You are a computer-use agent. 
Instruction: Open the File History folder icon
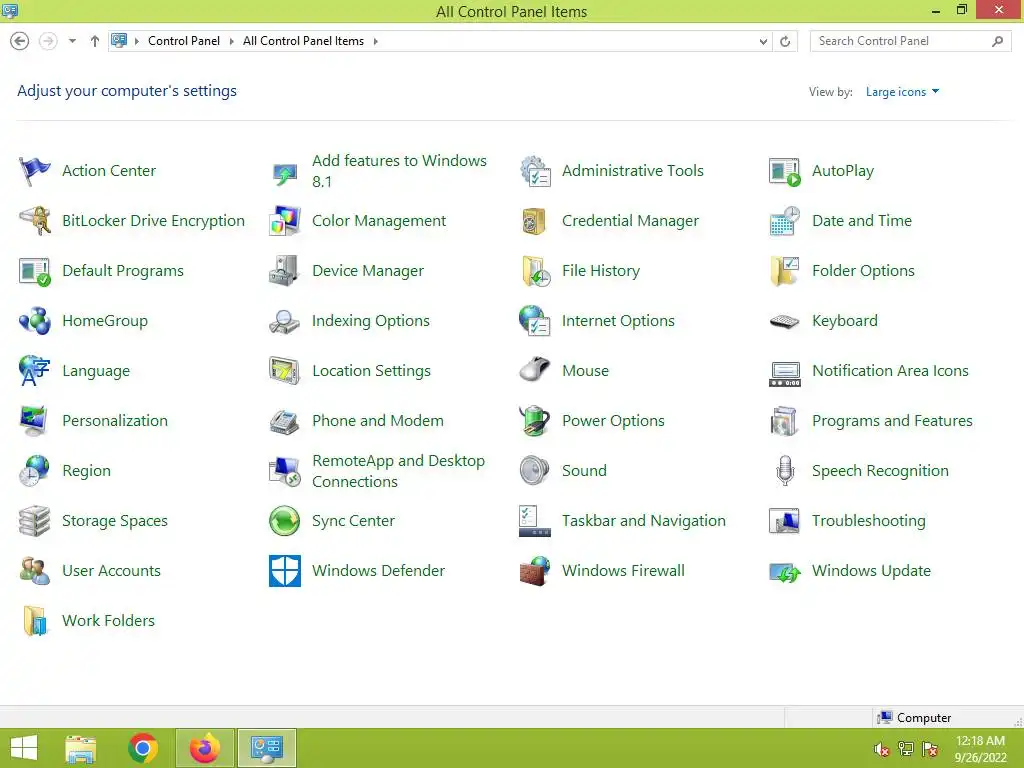[535, 271]
